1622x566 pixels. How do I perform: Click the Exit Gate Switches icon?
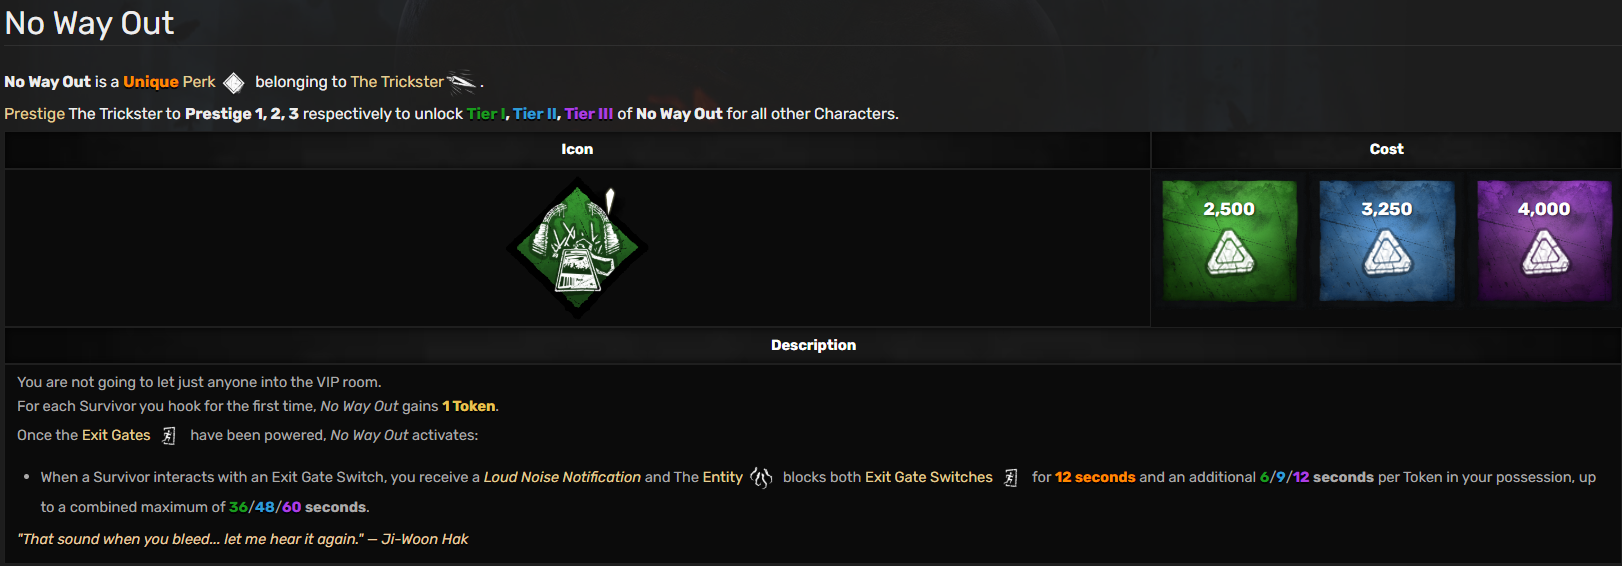pyautogui.click(x=1011, y=478)
